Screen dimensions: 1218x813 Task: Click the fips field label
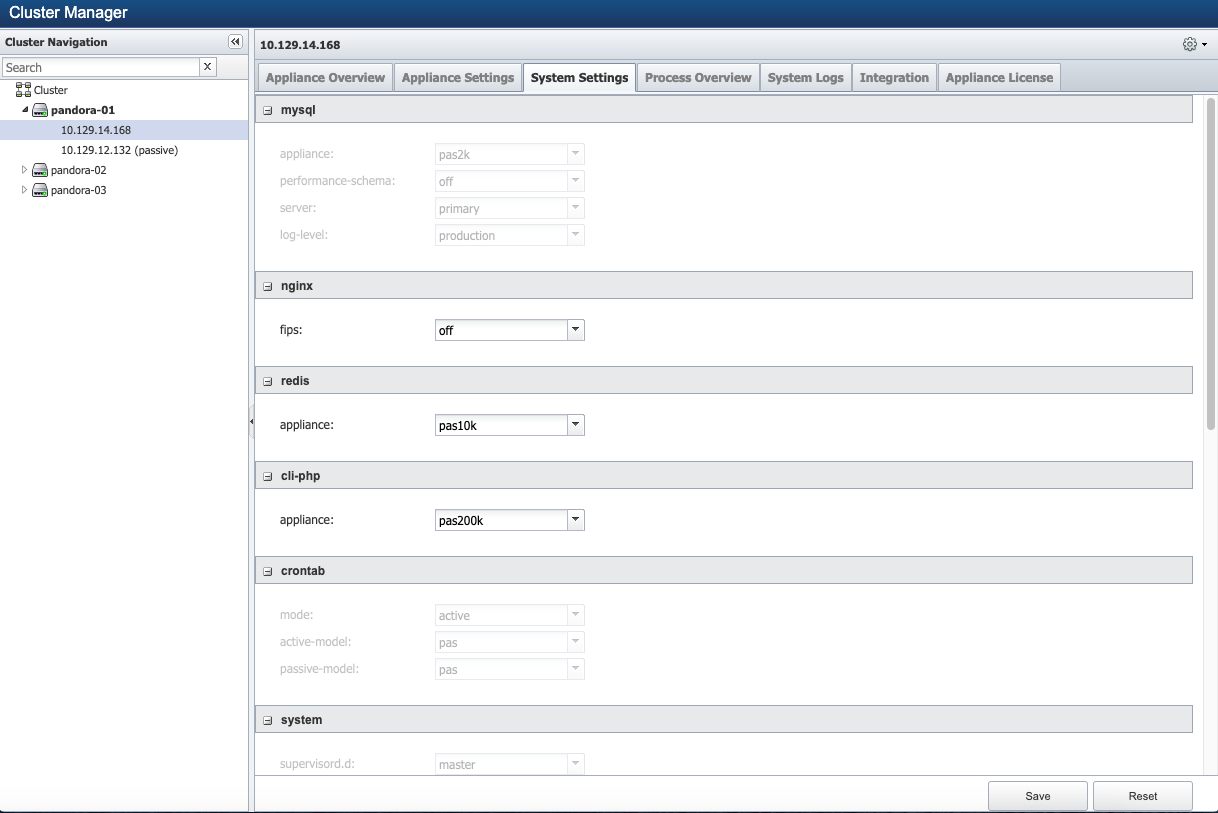coord(291,330)
